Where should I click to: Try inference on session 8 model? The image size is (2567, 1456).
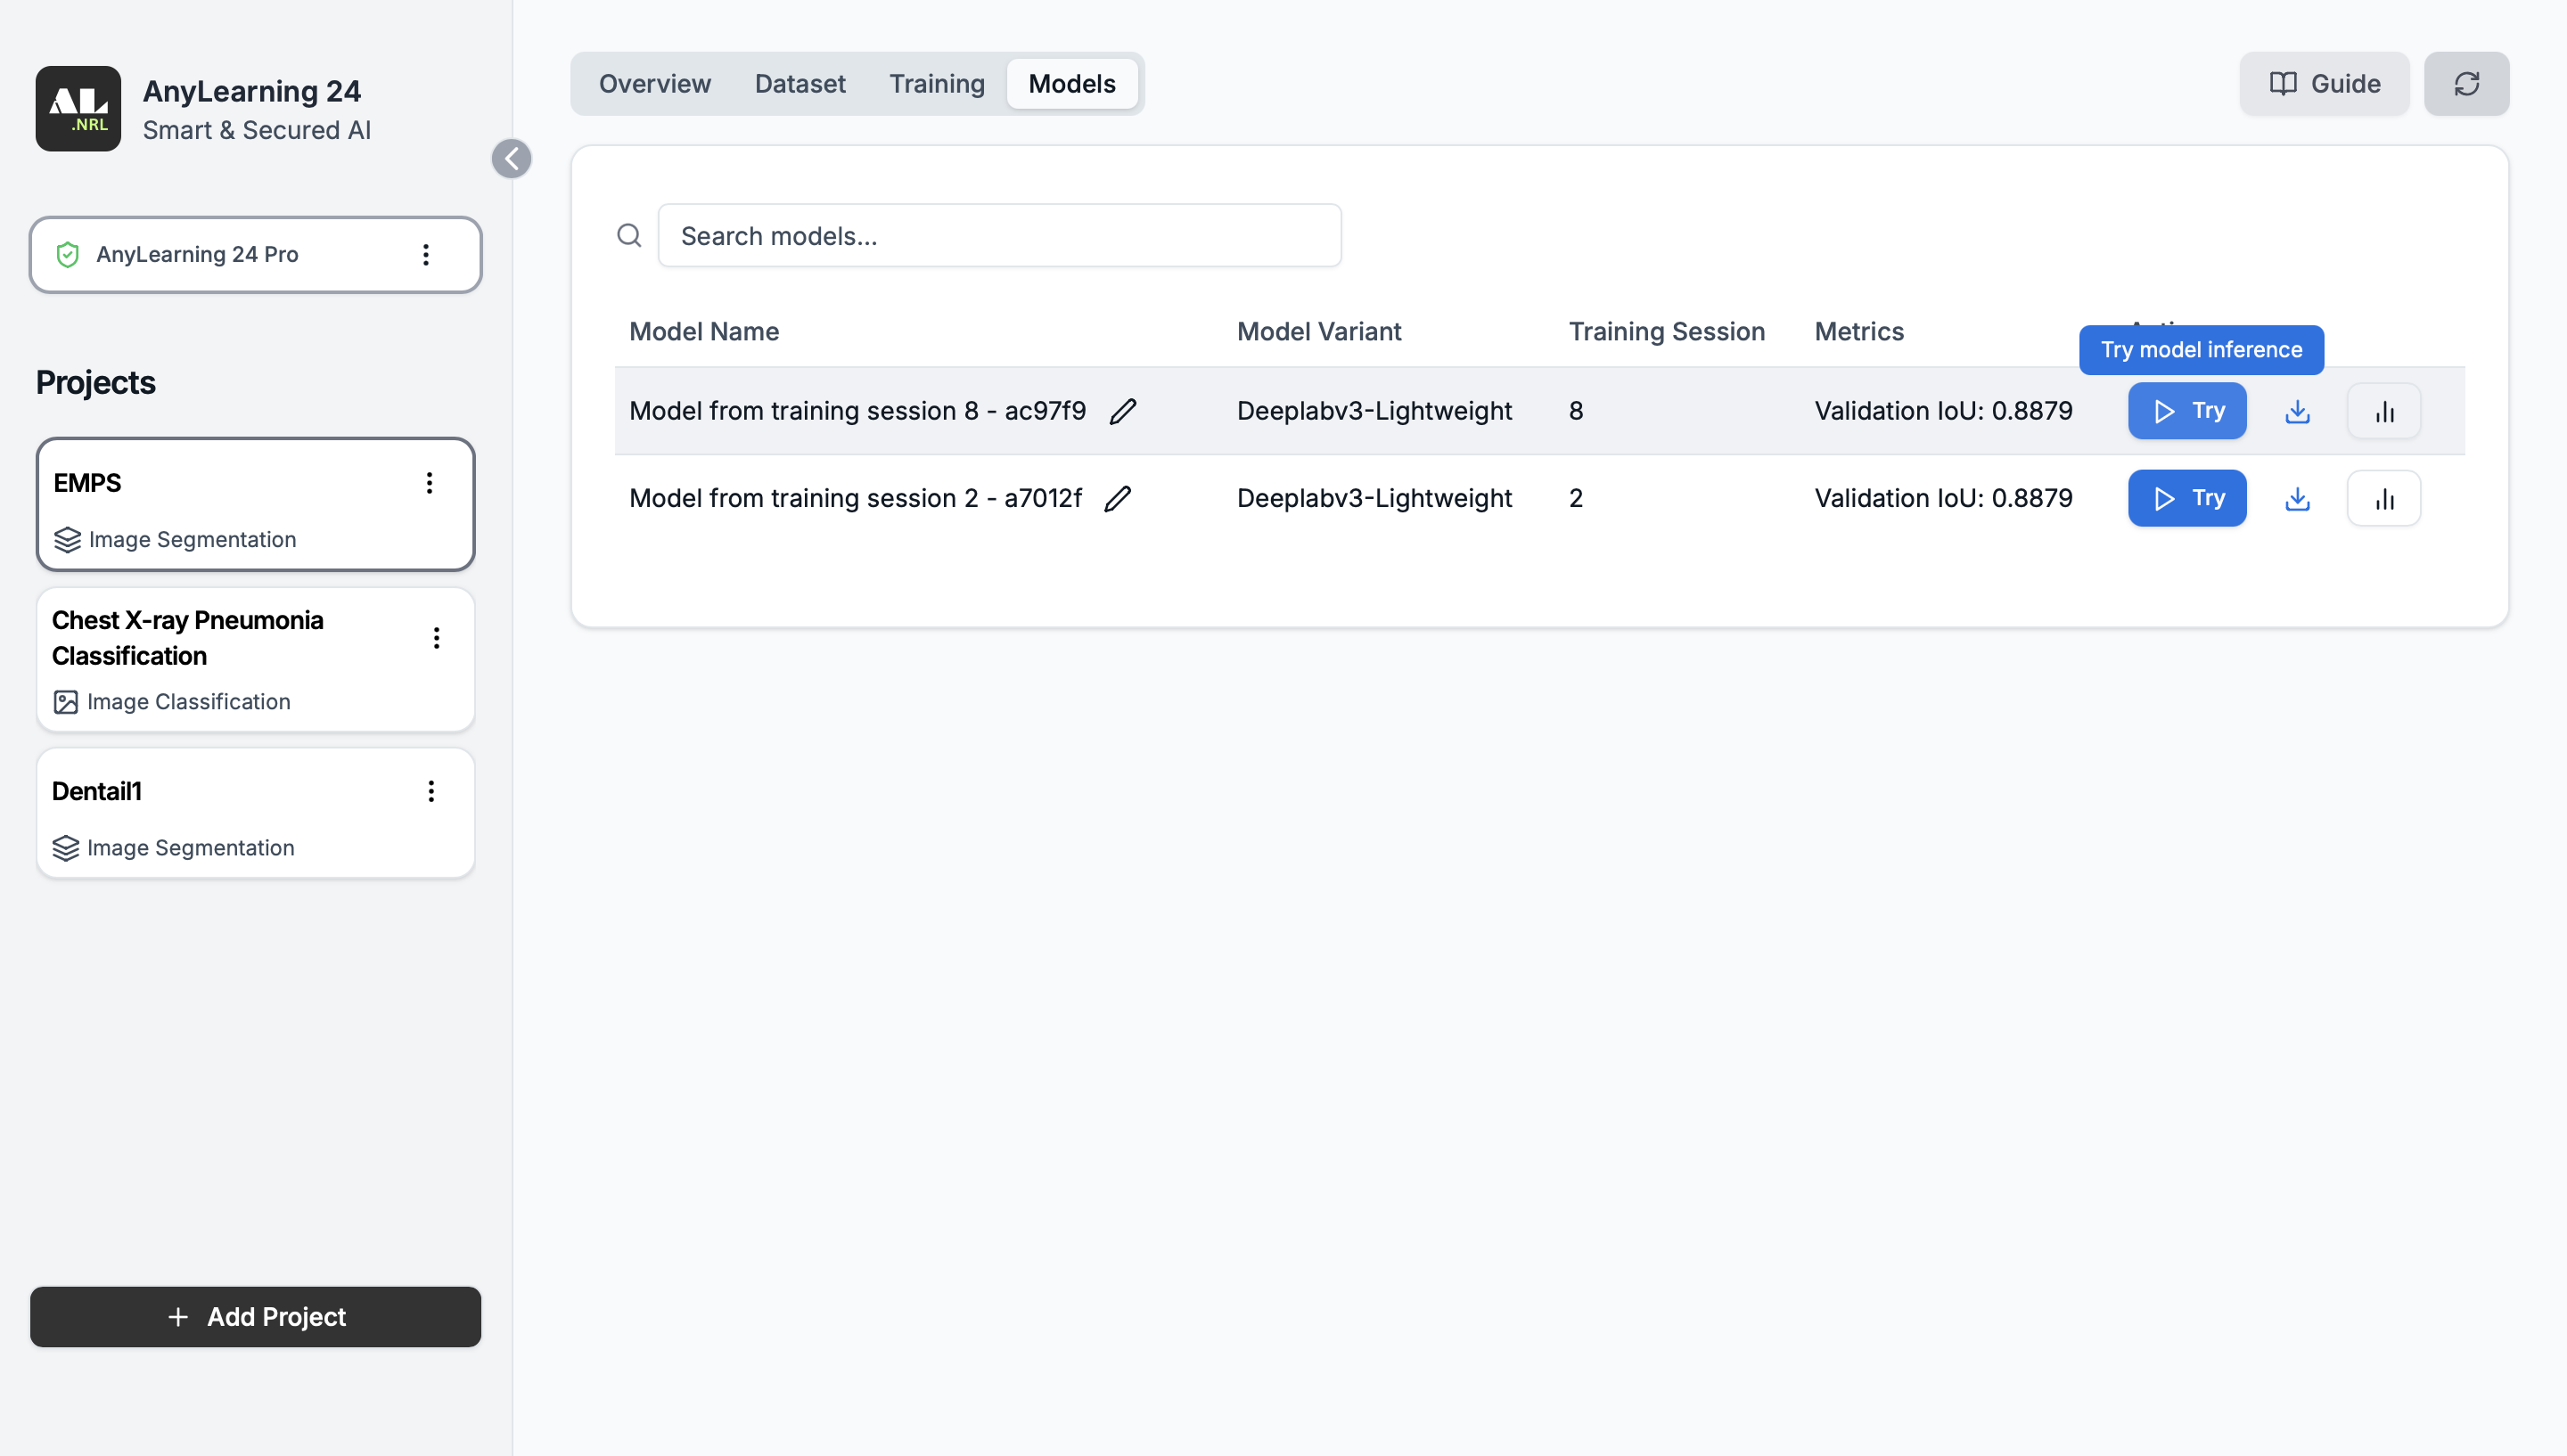coord(2186,411)
